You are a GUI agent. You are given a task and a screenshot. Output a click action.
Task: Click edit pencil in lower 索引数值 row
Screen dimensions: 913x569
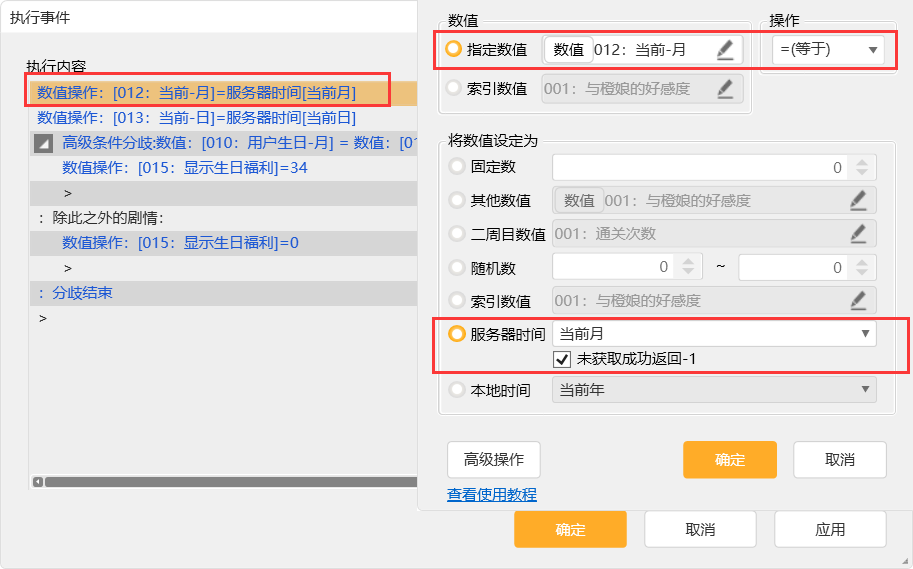point(858,300)
